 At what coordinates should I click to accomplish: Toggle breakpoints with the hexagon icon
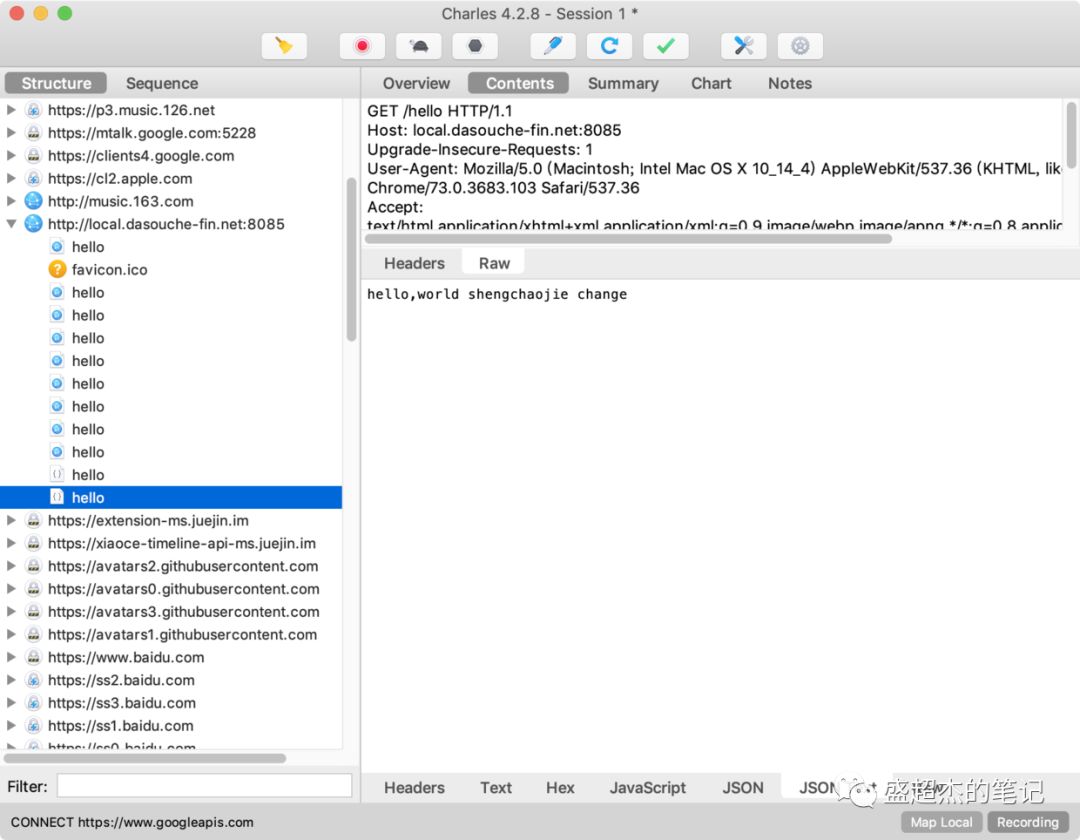point(475,46)
